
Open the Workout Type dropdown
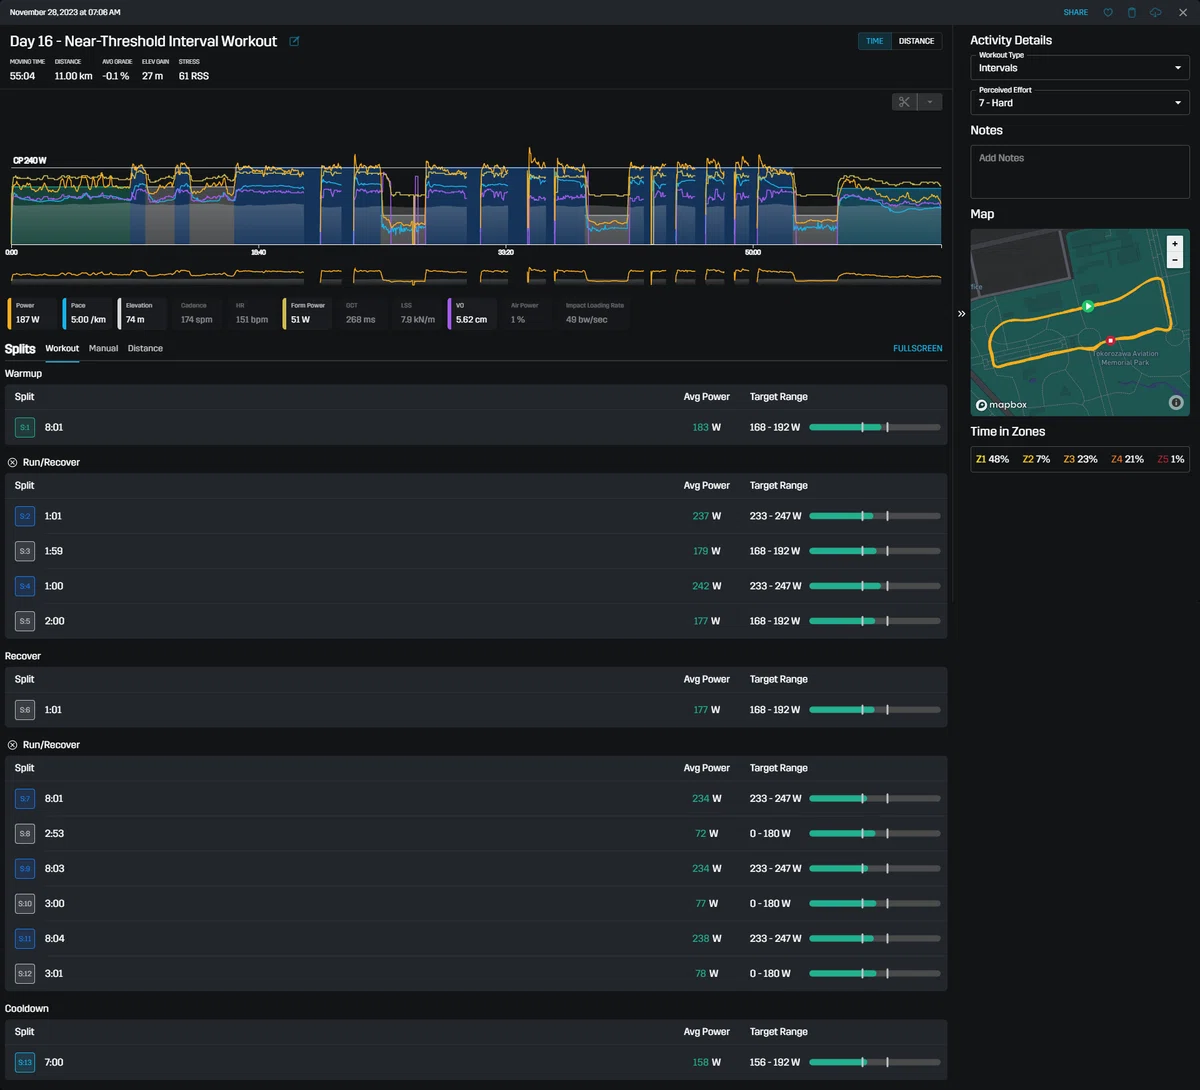[x=1080, y=66]
